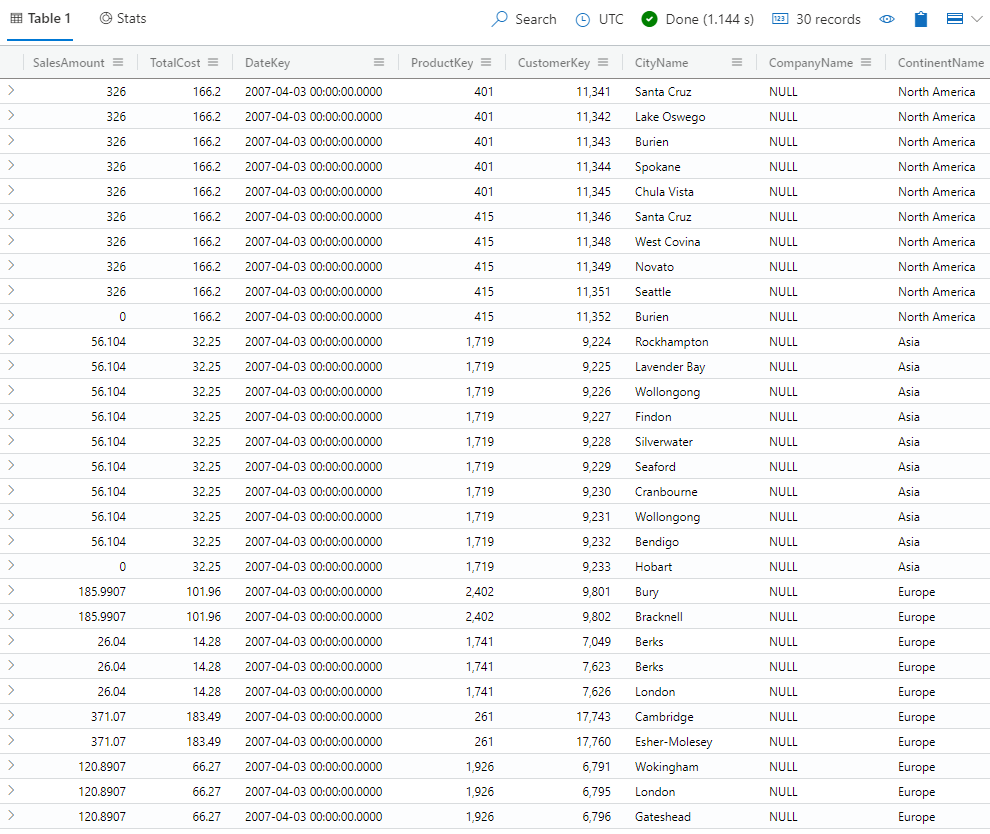
Task: Select the Wokingham city cell
Action: tap(666, 766)
